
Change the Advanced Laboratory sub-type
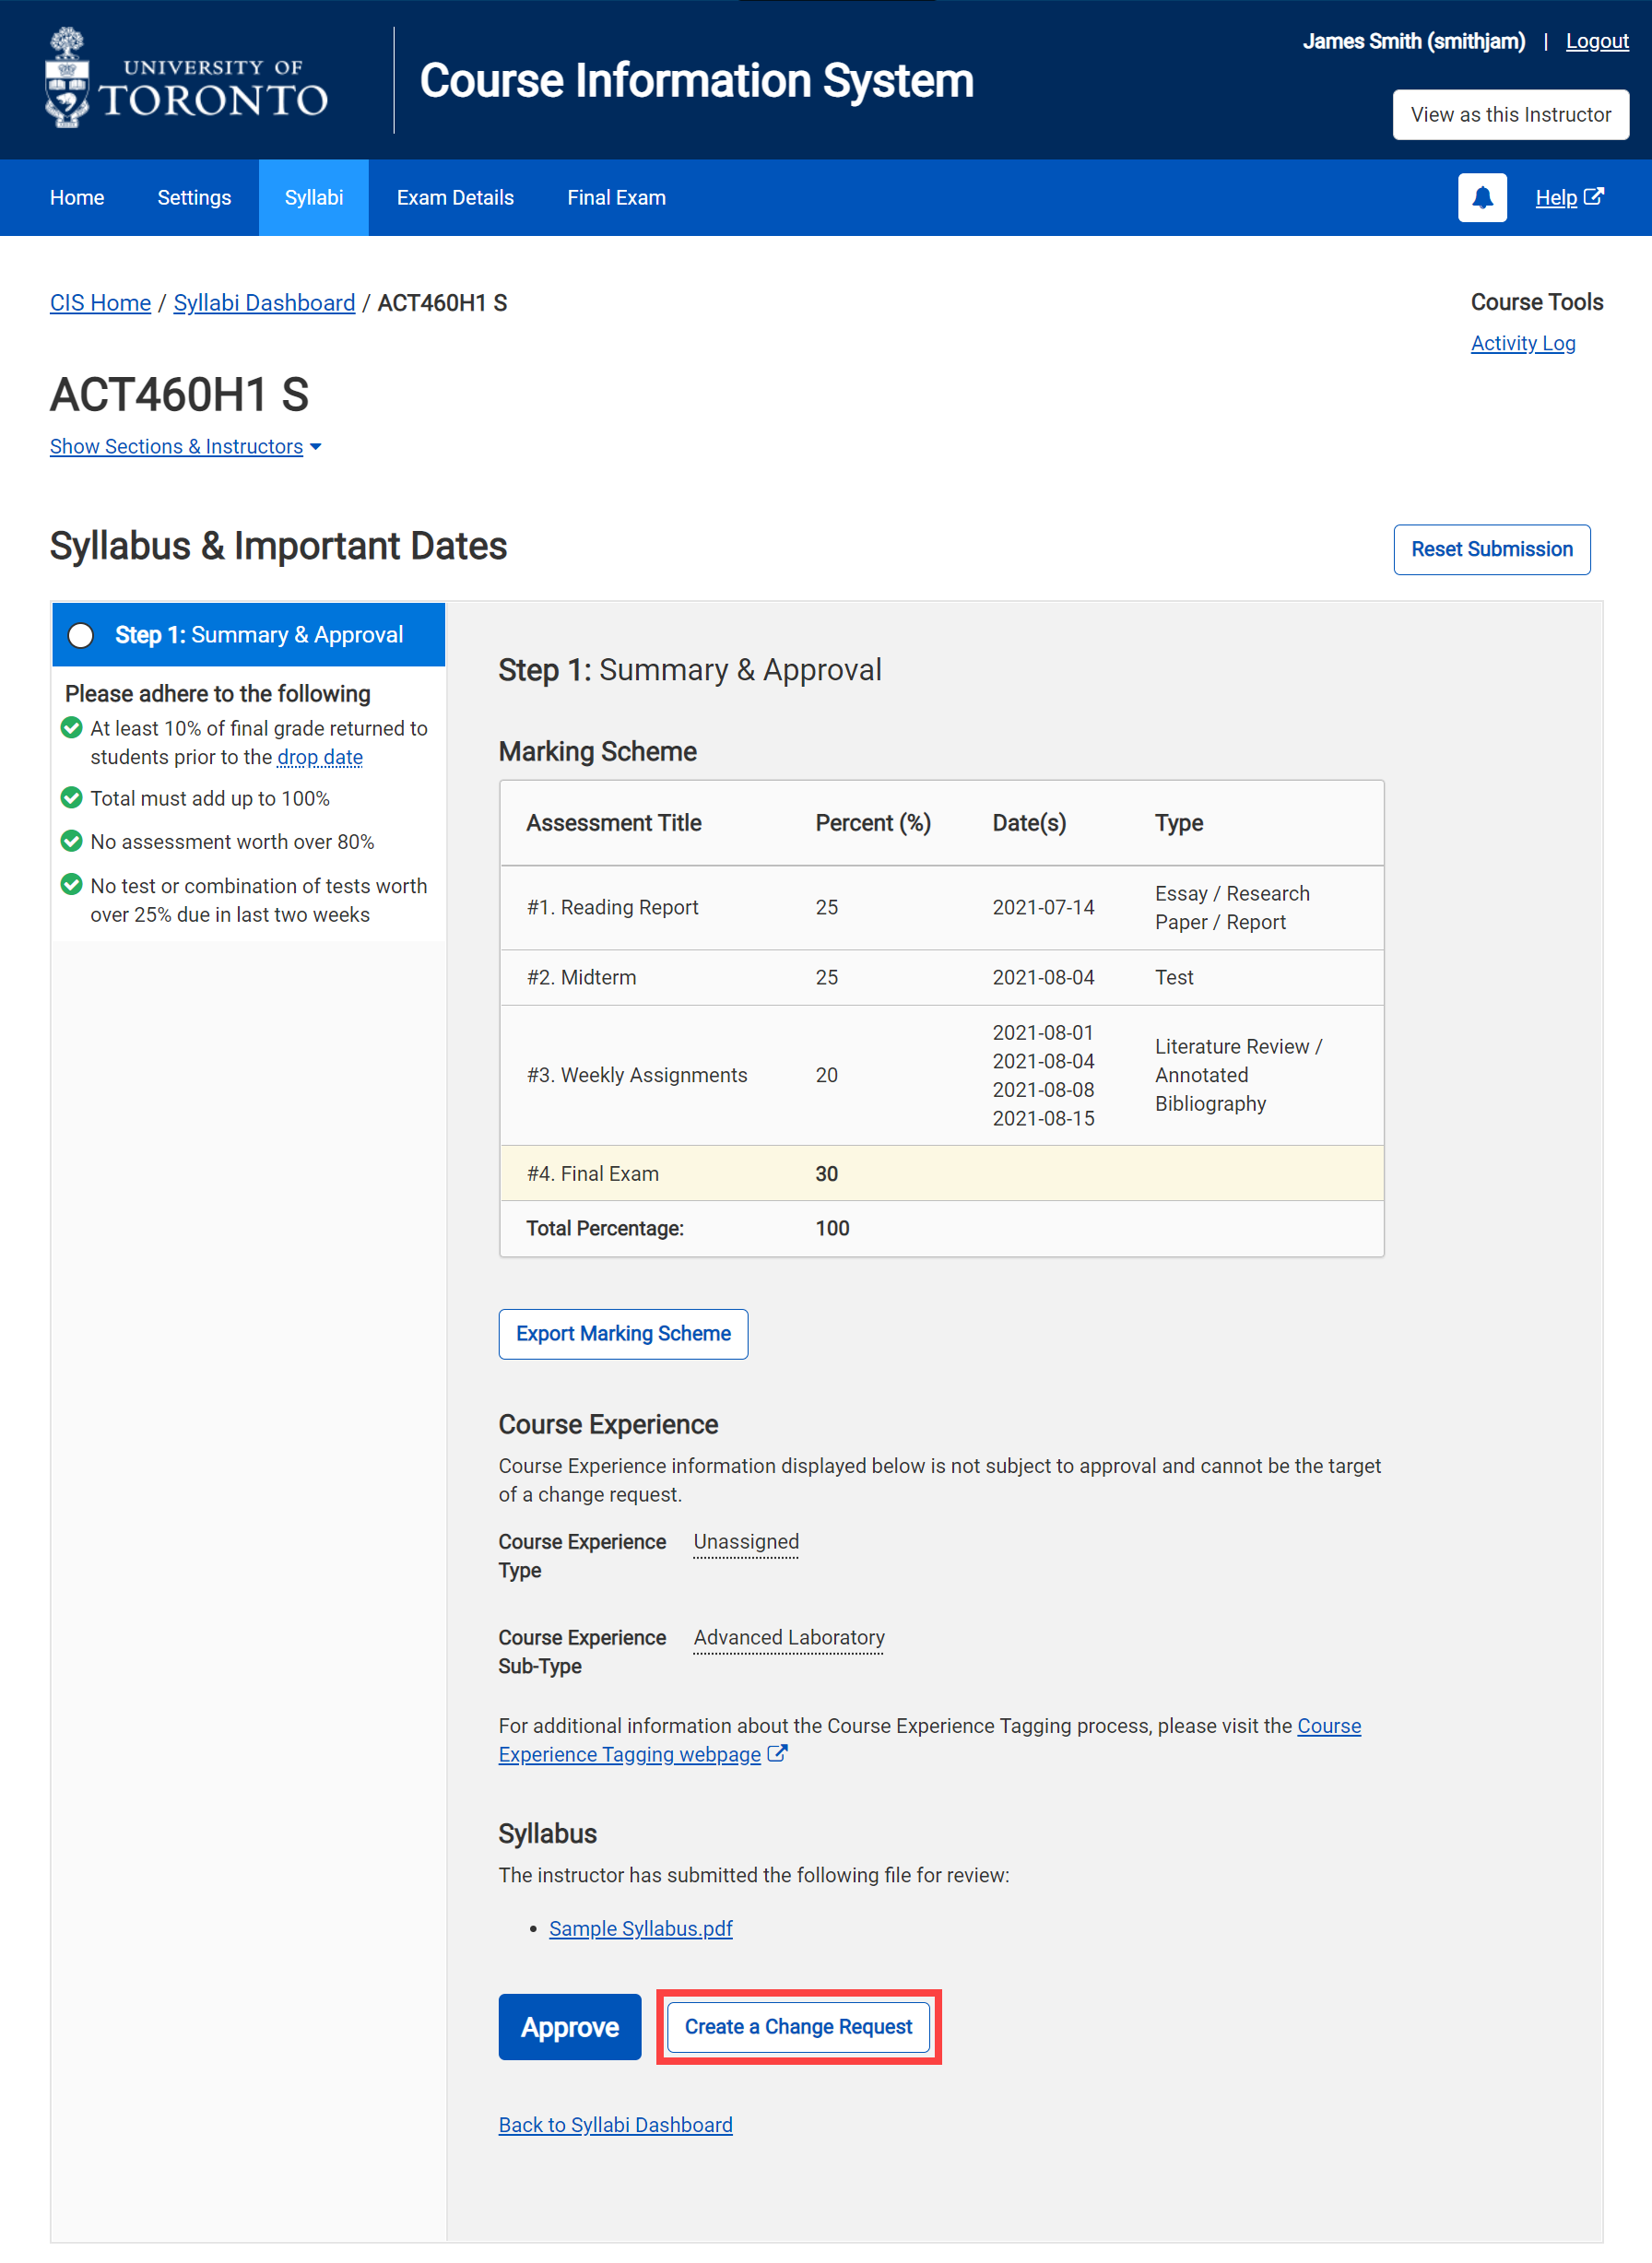coord(788,1637)
